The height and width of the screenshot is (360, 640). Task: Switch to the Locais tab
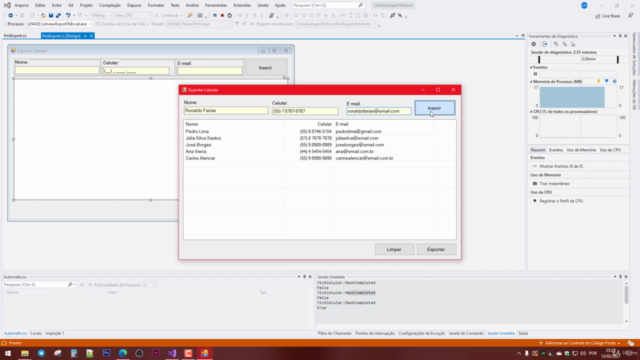point(36,333)
